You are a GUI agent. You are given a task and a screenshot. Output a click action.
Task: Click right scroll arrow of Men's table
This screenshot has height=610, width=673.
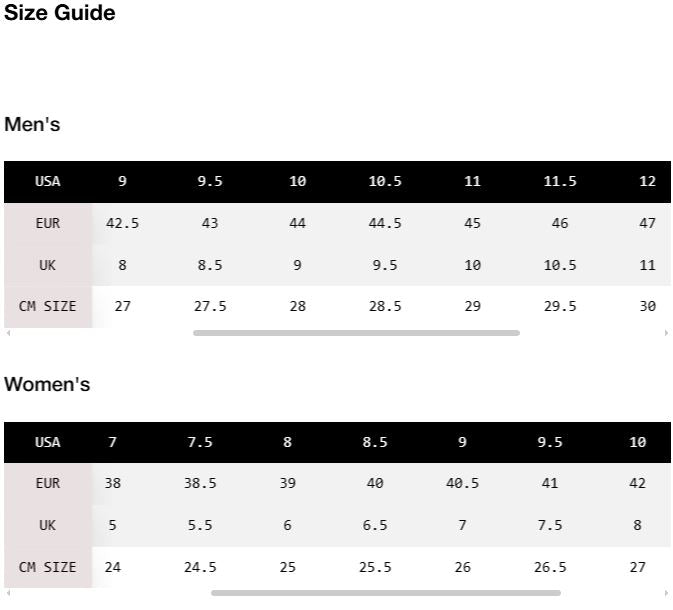tap(666, 333)
